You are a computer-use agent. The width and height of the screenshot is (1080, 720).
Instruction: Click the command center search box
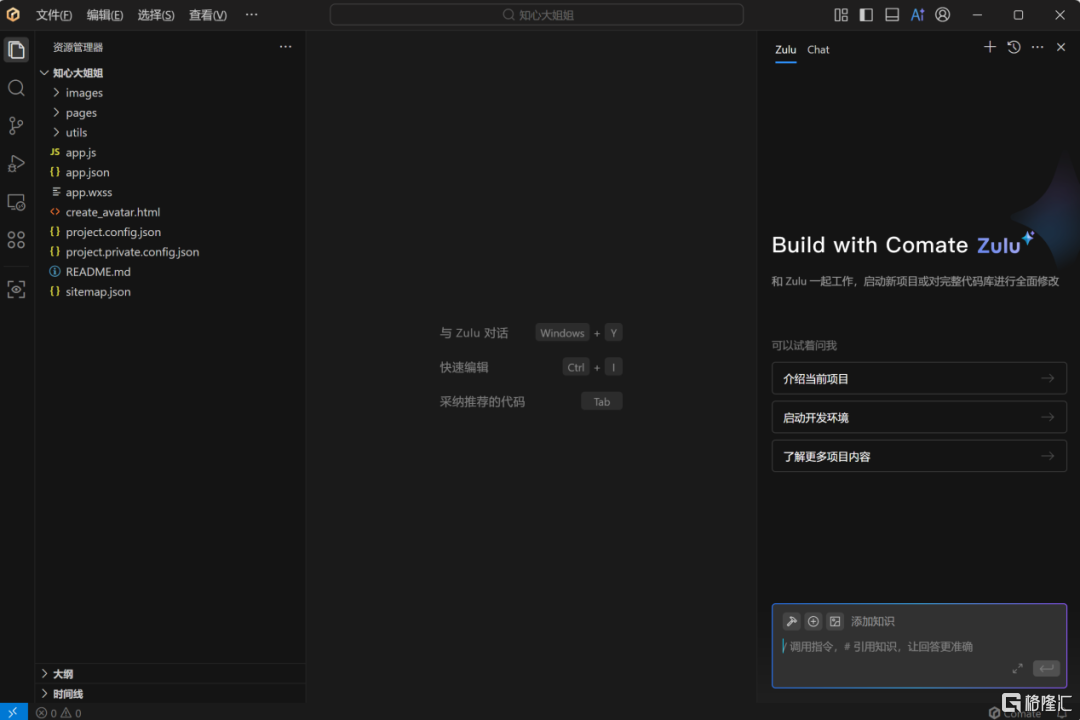click(537, 14)
